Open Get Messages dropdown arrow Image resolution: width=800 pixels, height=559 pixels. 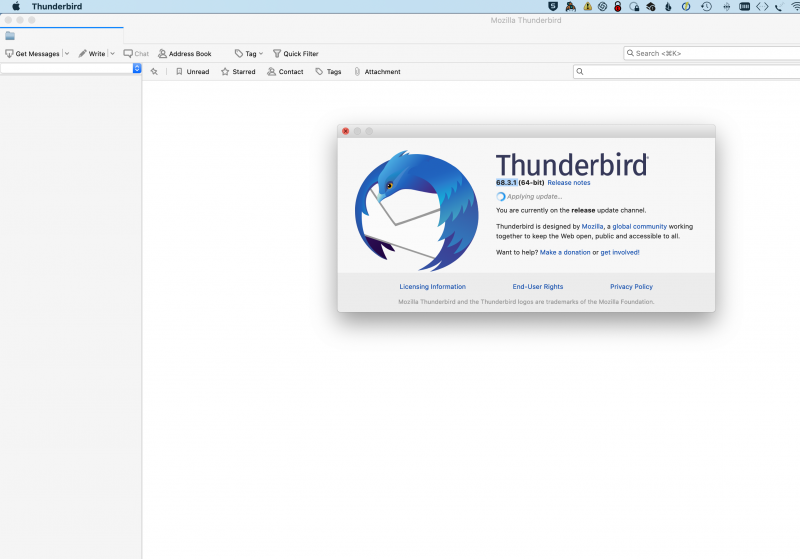pos(66,54)
